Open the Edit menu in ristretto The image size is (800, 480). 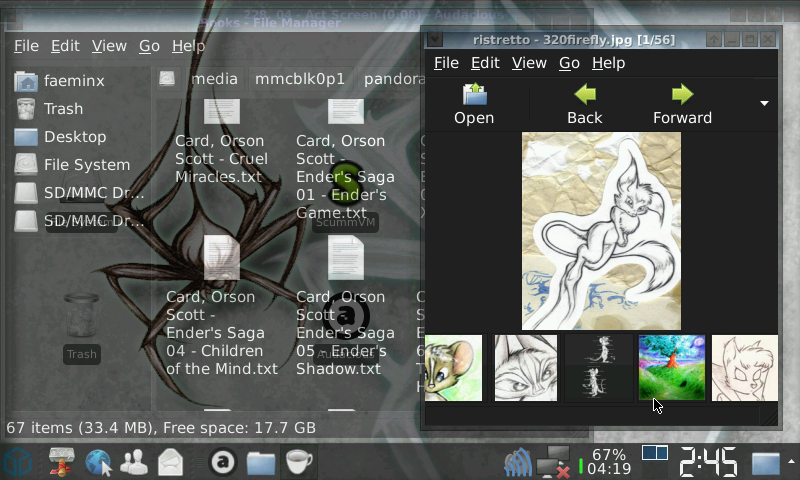(485, 63)
